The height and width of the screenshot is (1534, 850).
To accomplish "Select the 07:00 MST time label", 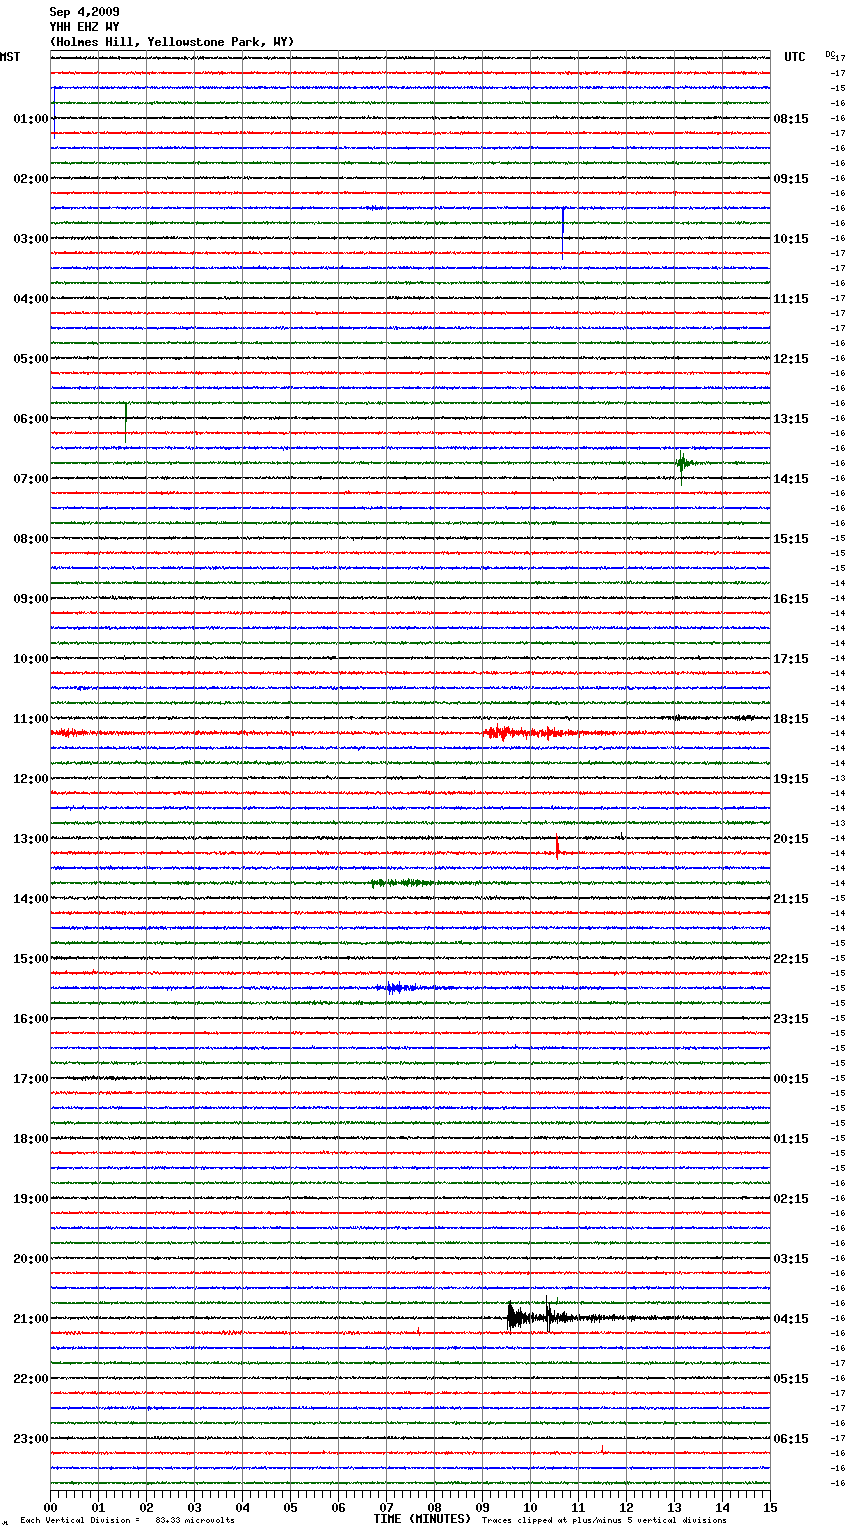I will tap(31, 479).
